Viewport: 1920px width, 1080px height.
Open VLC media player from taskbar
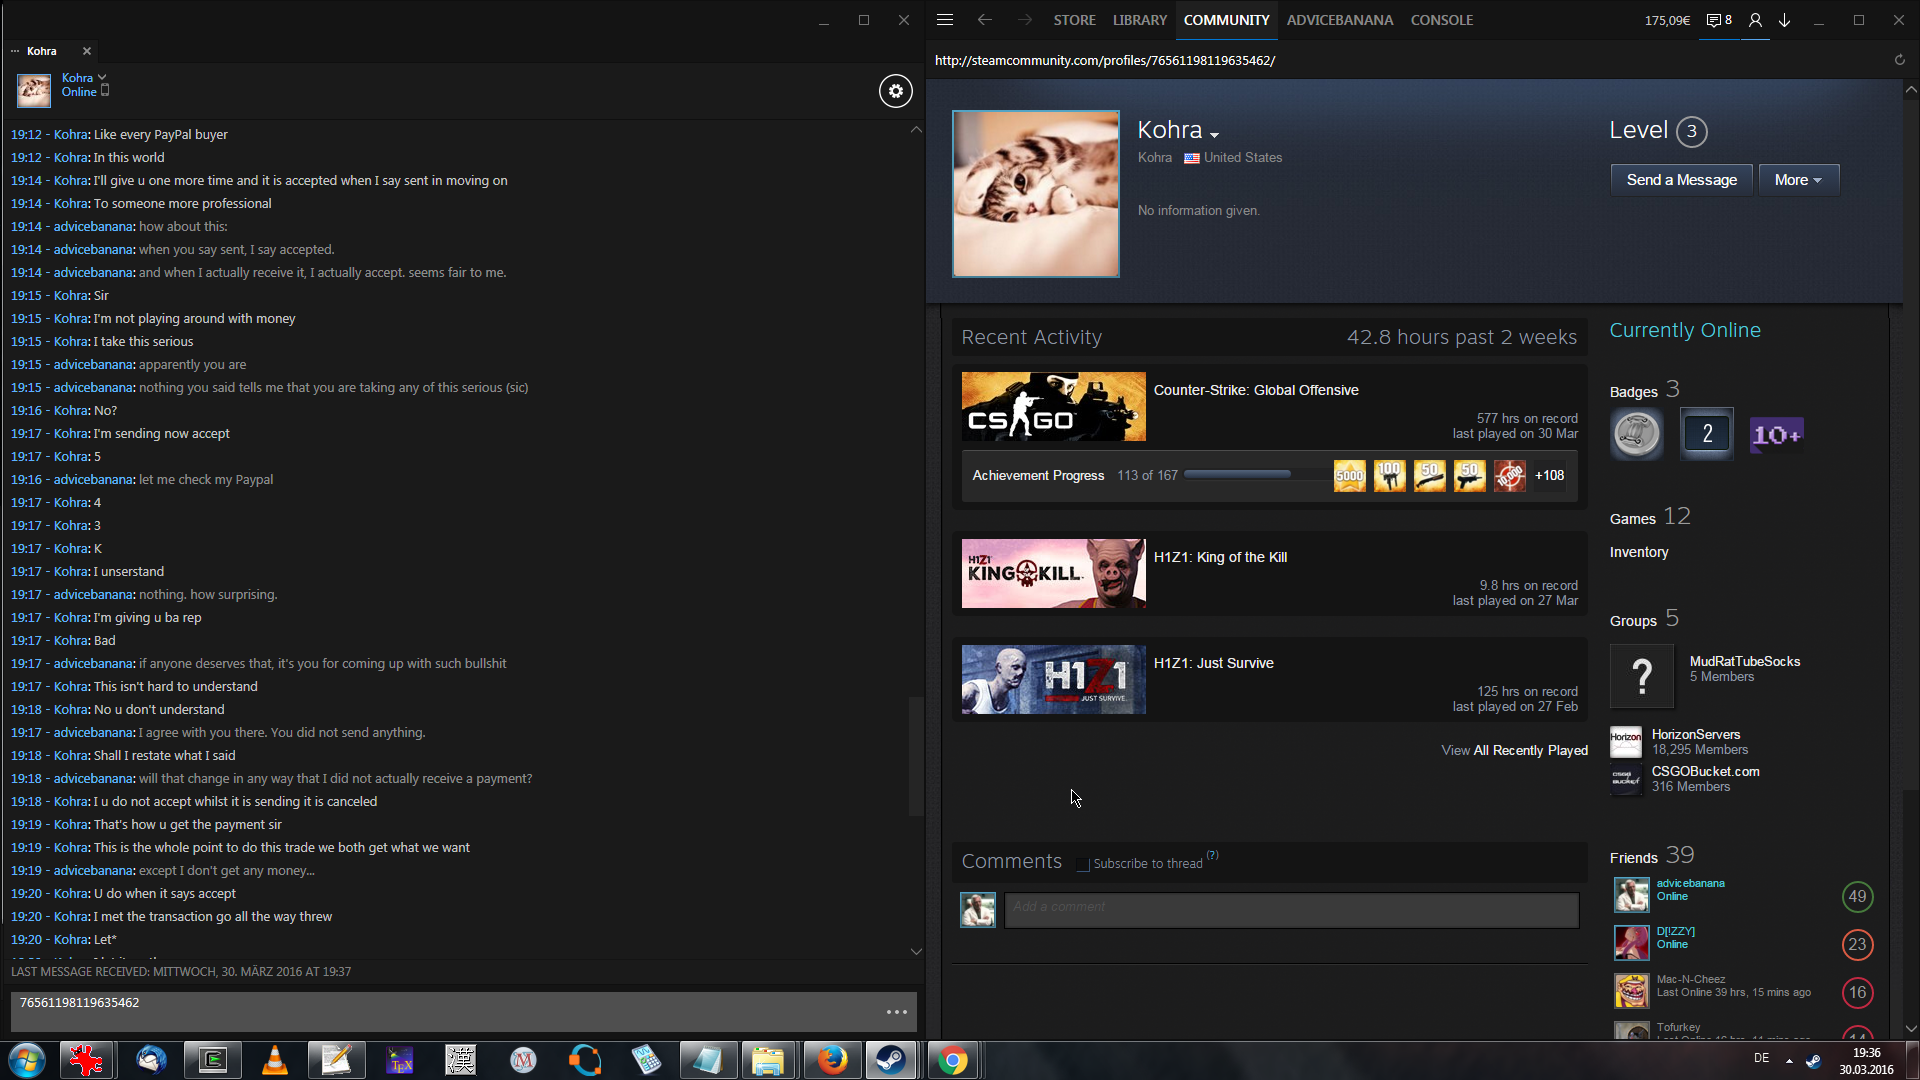point(274,1060)
